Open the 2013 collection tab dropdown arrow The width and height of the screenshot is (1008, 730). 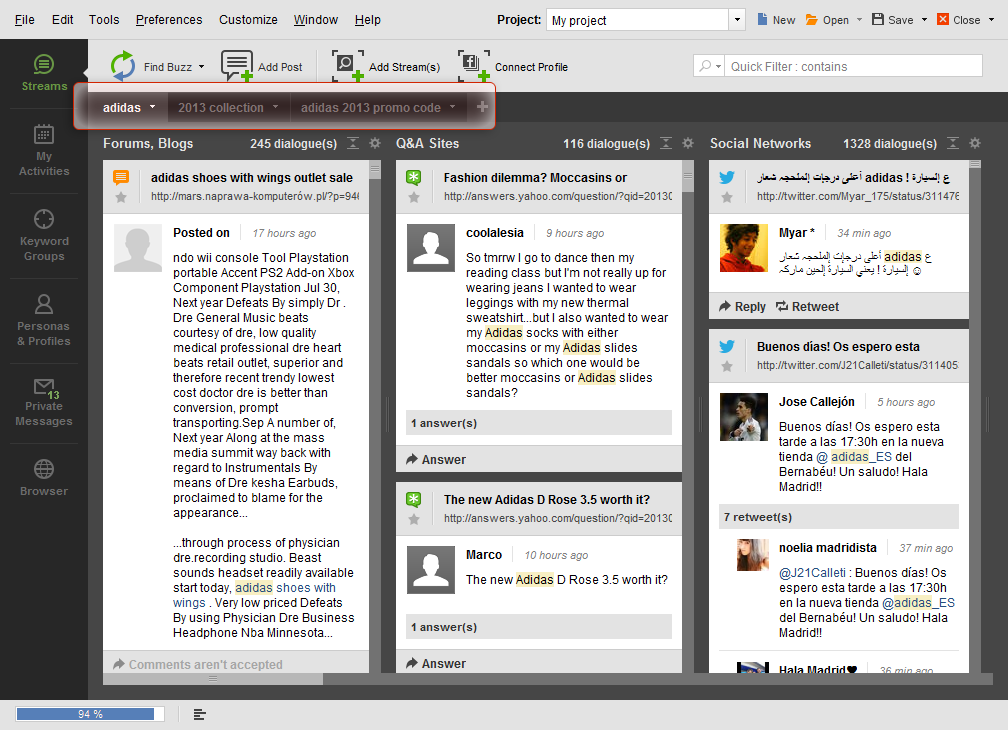(x=276, y=107)
